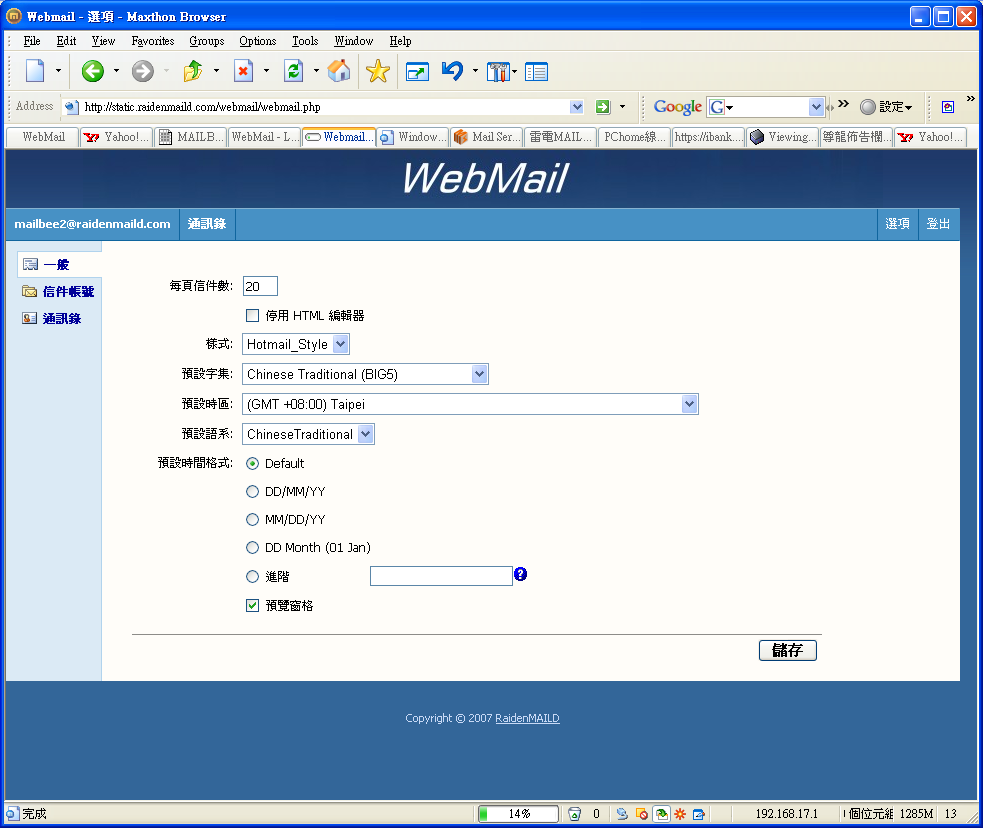Viewport: 983px width, 828px height.
Task: Click the blue help question mark icon
Action: [x=520, y=574]
